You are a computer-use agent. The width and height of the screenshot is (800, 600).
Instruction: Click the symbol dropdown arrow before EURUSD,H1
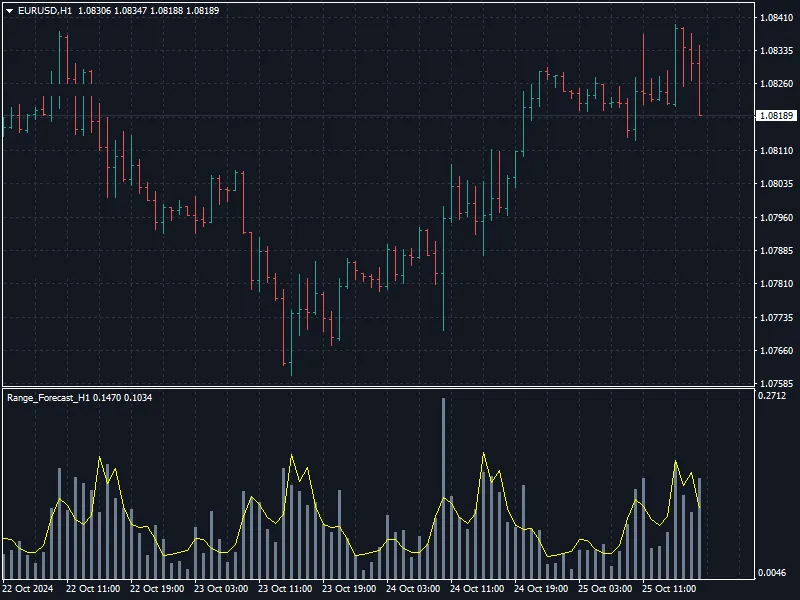(x=12, y=10)
